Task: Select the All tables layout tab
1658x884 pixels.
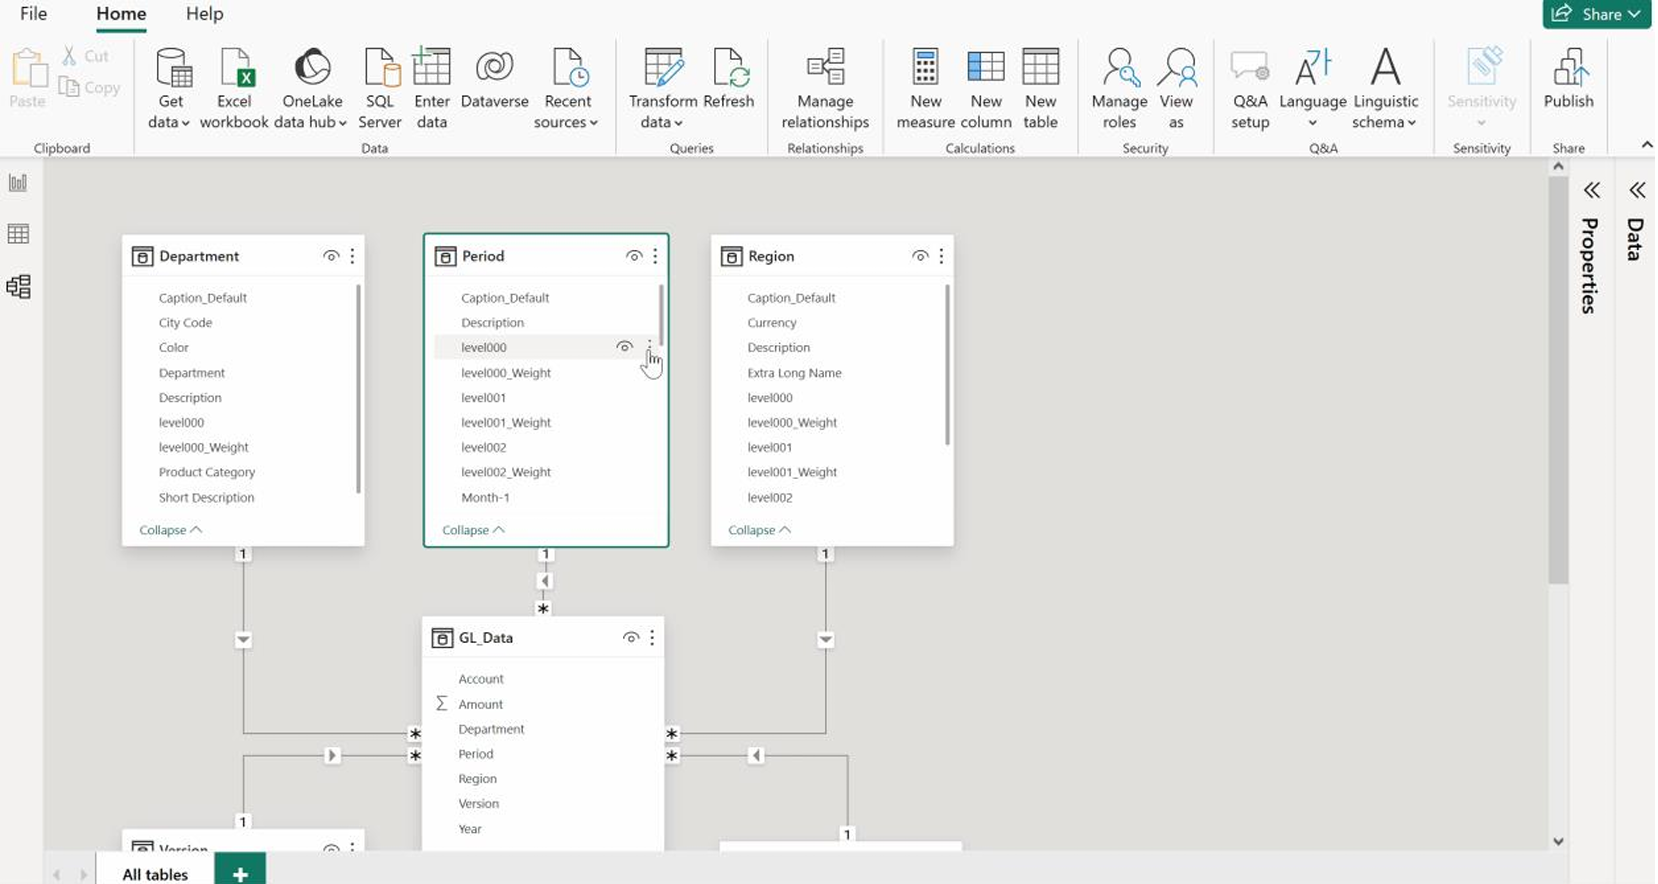Action: (155, 874)
